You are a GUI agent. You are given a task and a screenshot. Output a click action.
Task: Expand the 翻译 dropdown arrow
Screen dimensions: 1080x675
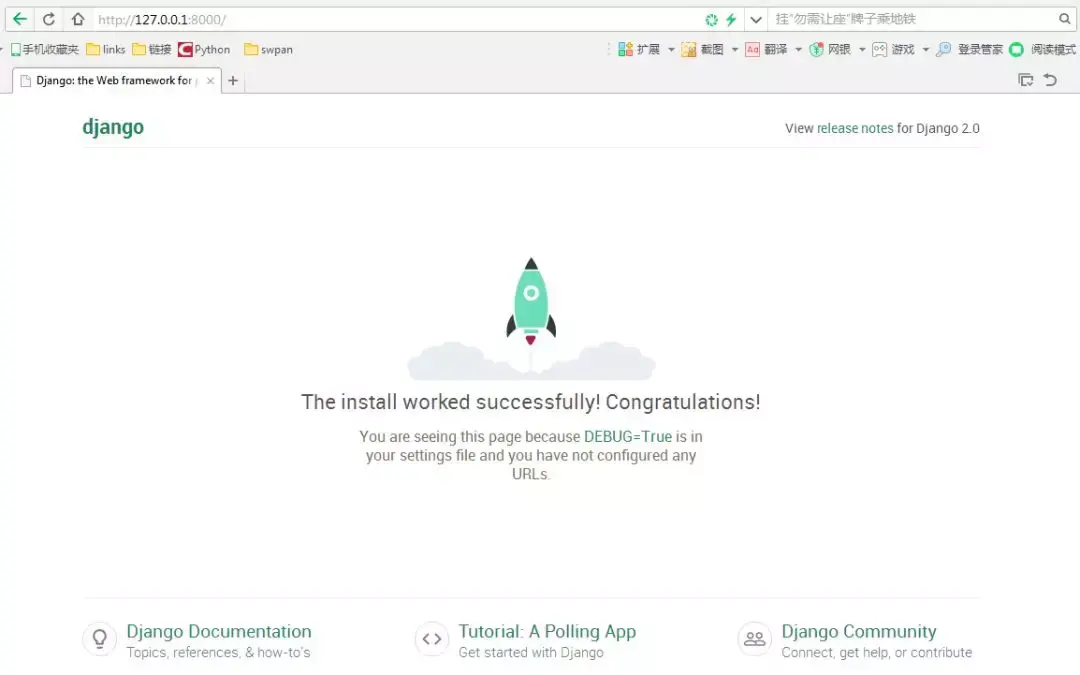pos(798,50)
